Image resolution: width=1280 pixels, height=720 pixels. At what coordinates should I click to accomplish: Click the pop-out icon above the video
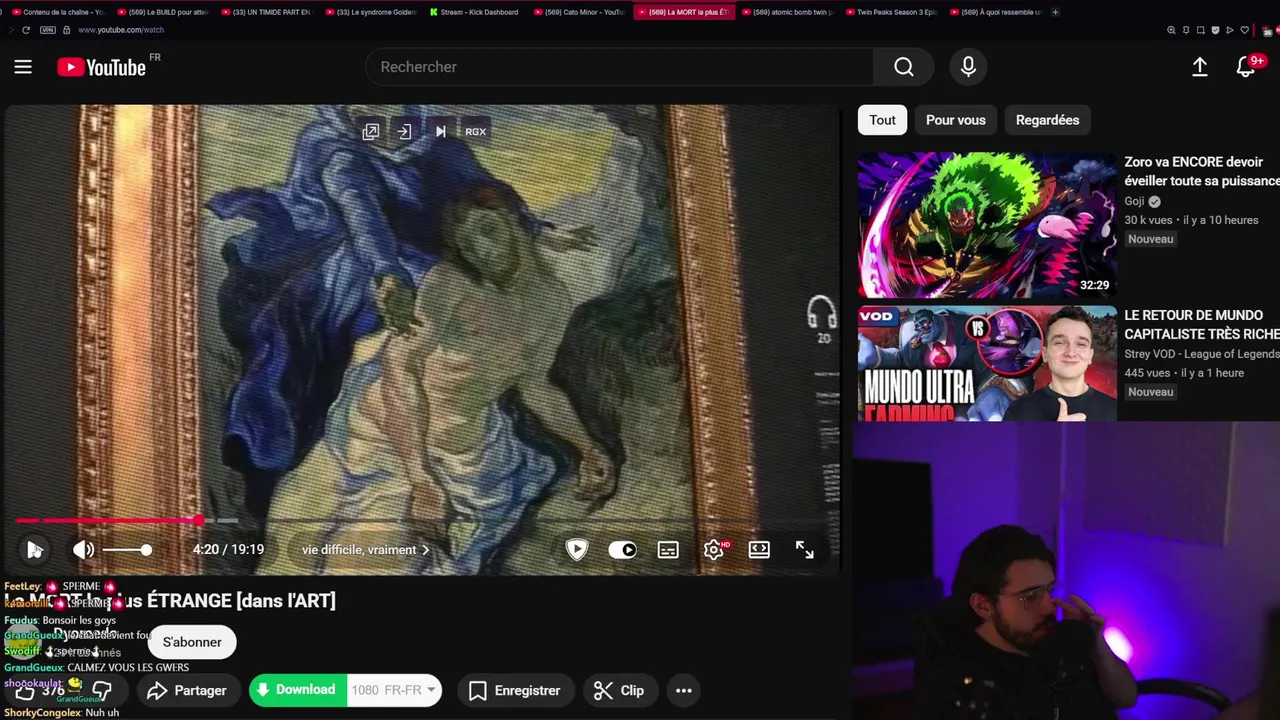(x=371, y=131)
